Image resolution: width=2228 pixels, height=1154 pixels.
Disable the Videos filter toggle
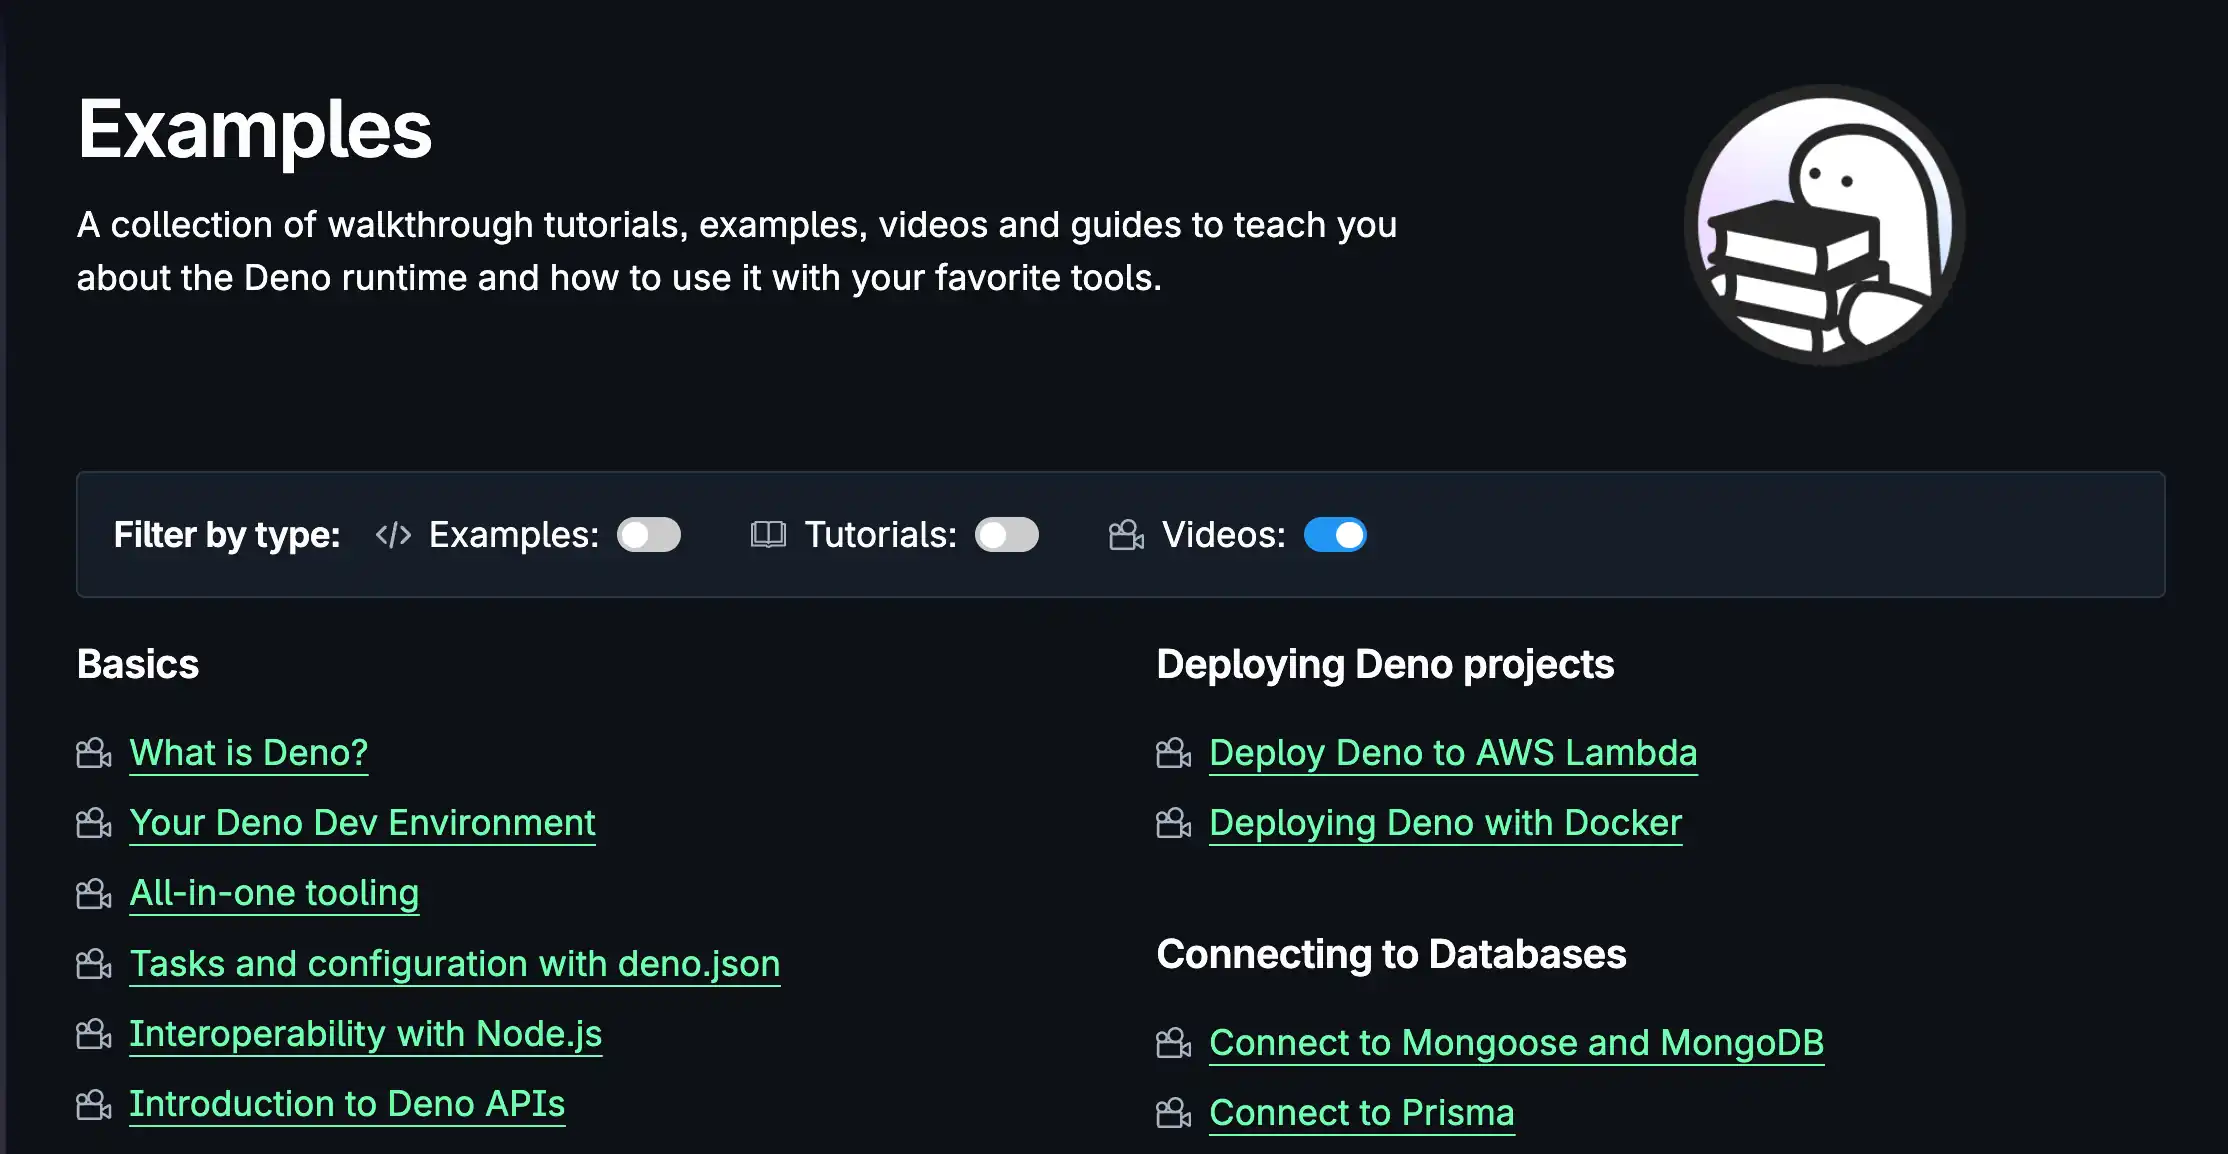click(x=1335, y=535)
